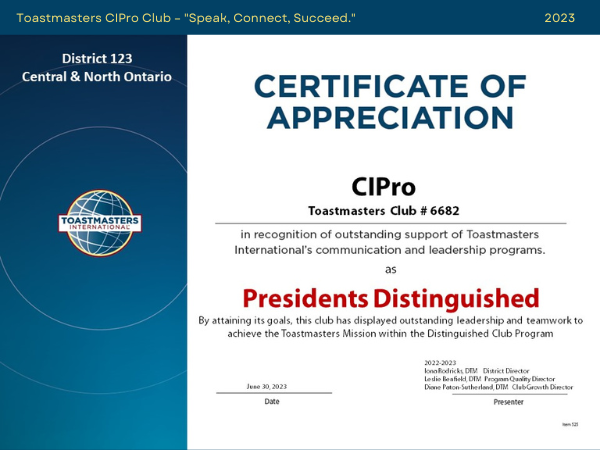Click the 'in recognition of outstanding support' line
The width and height of the screenshot is (600, 450).
coord(390,234)
